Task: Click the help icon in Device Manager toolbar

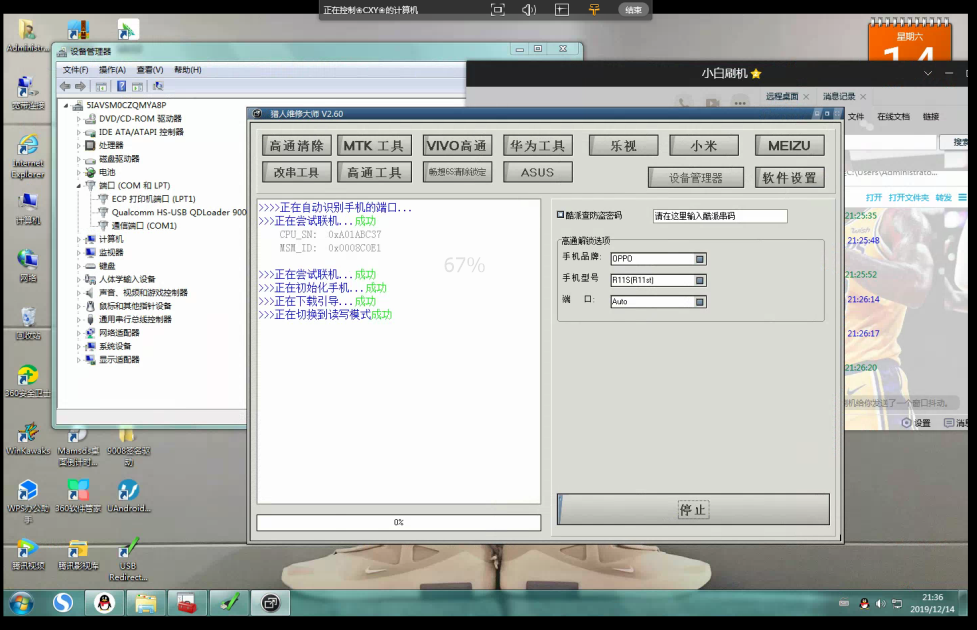Action: point(122,86)
